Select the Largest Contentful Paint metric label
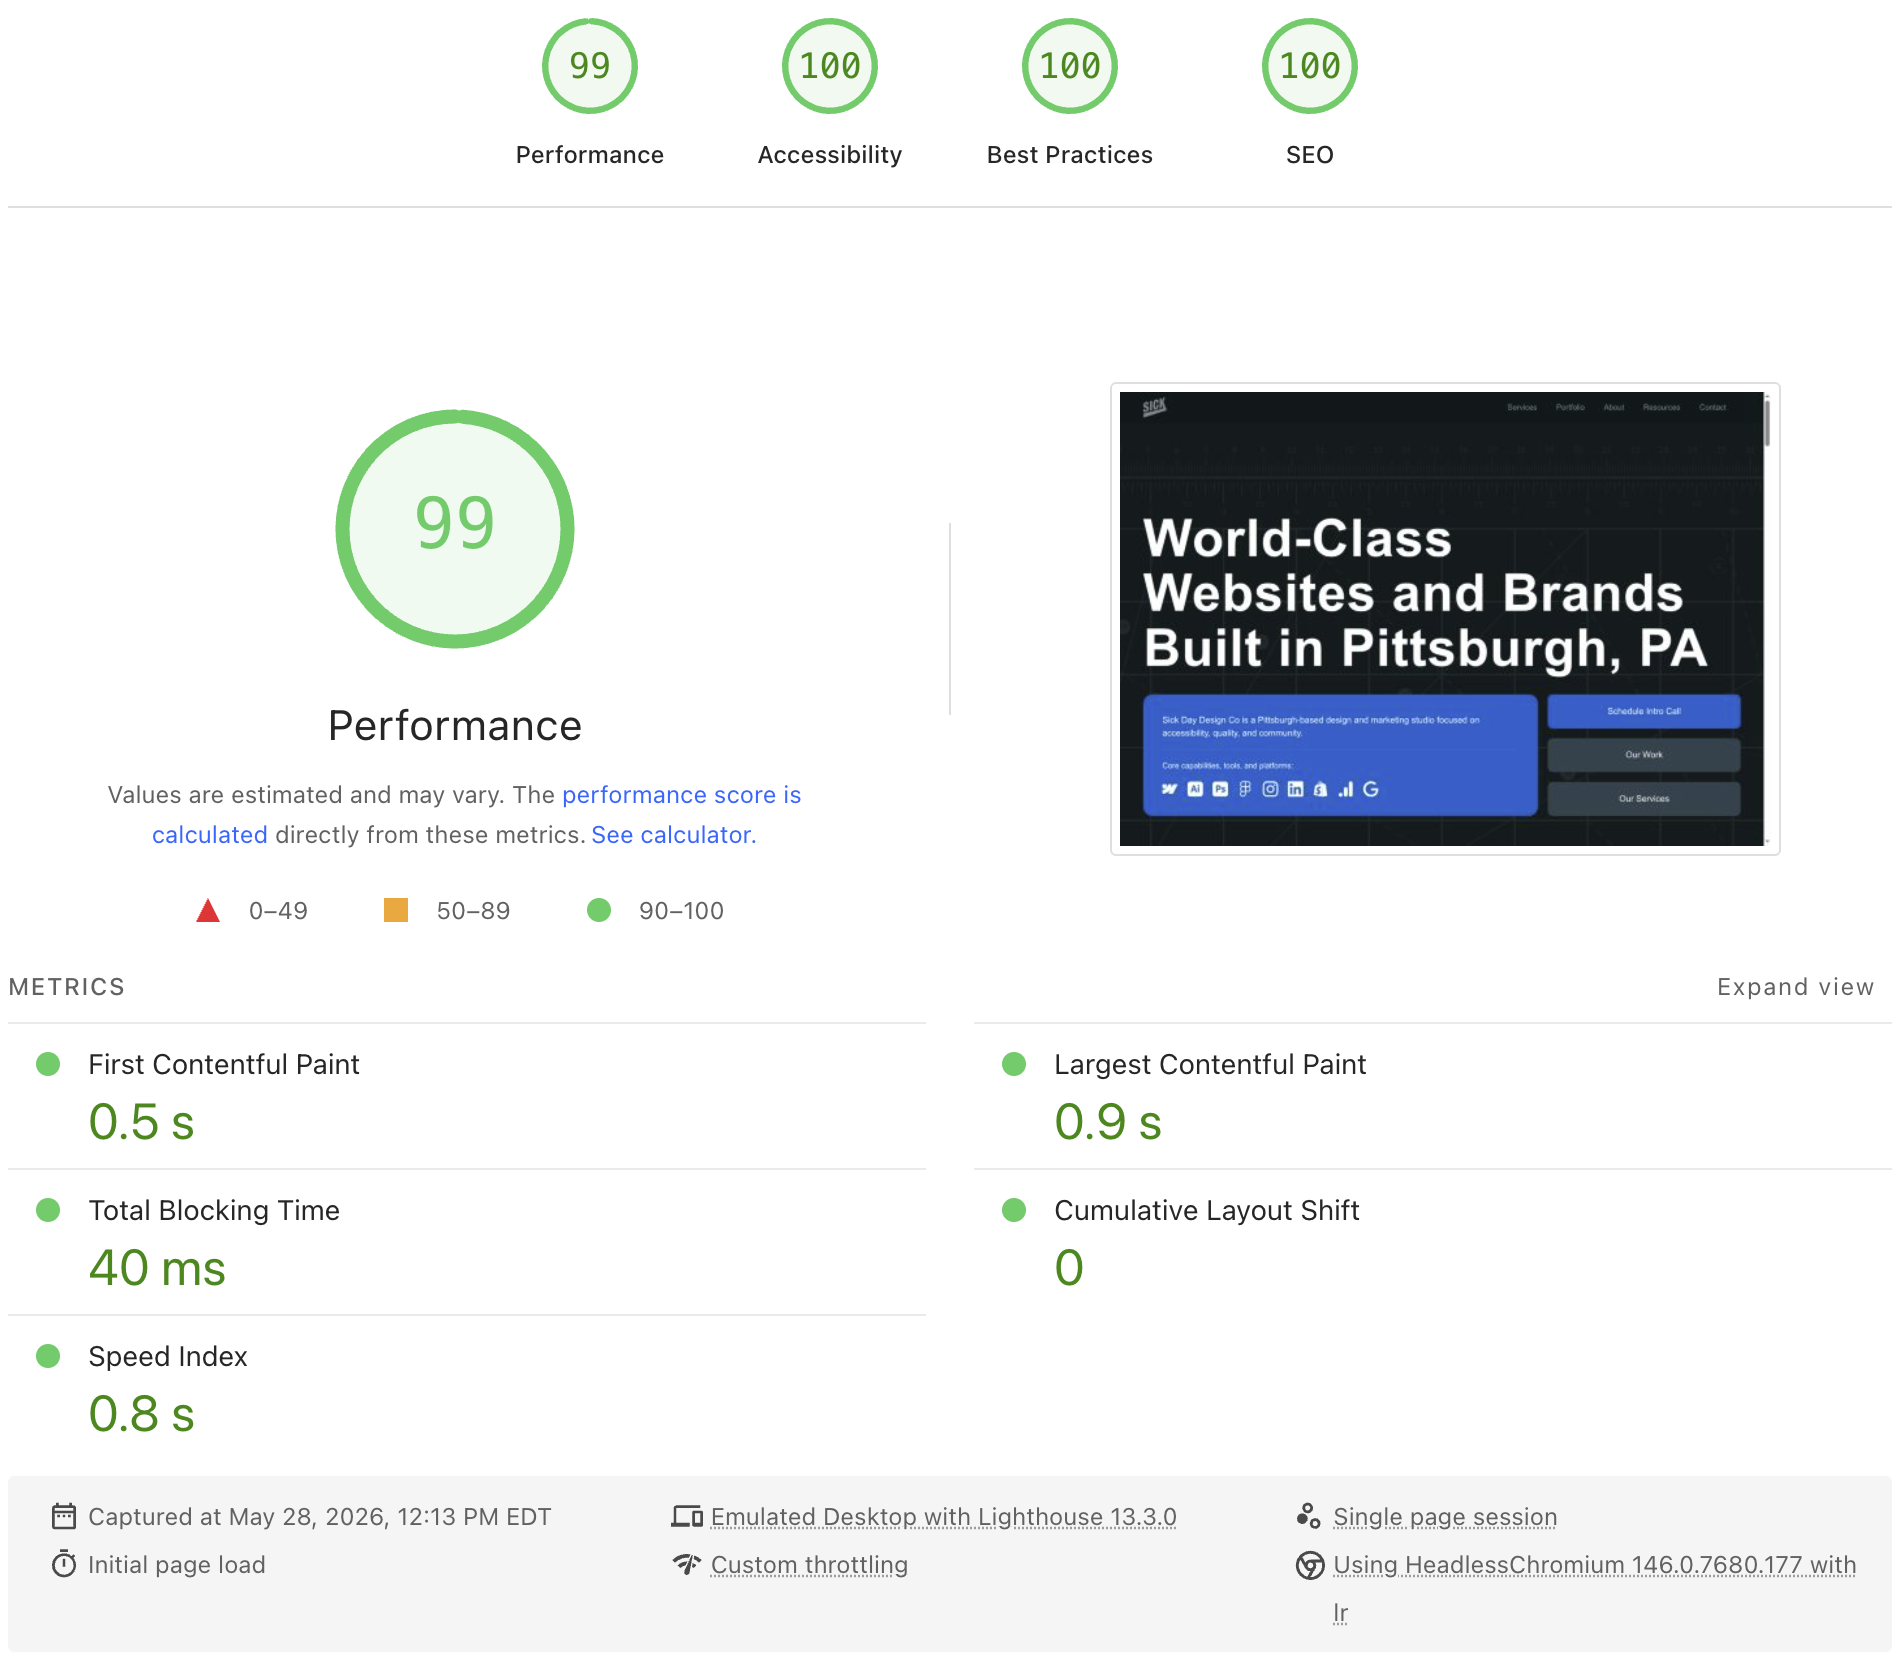Viewport: 1900px width, 1662px height. coord(1210,1064)
